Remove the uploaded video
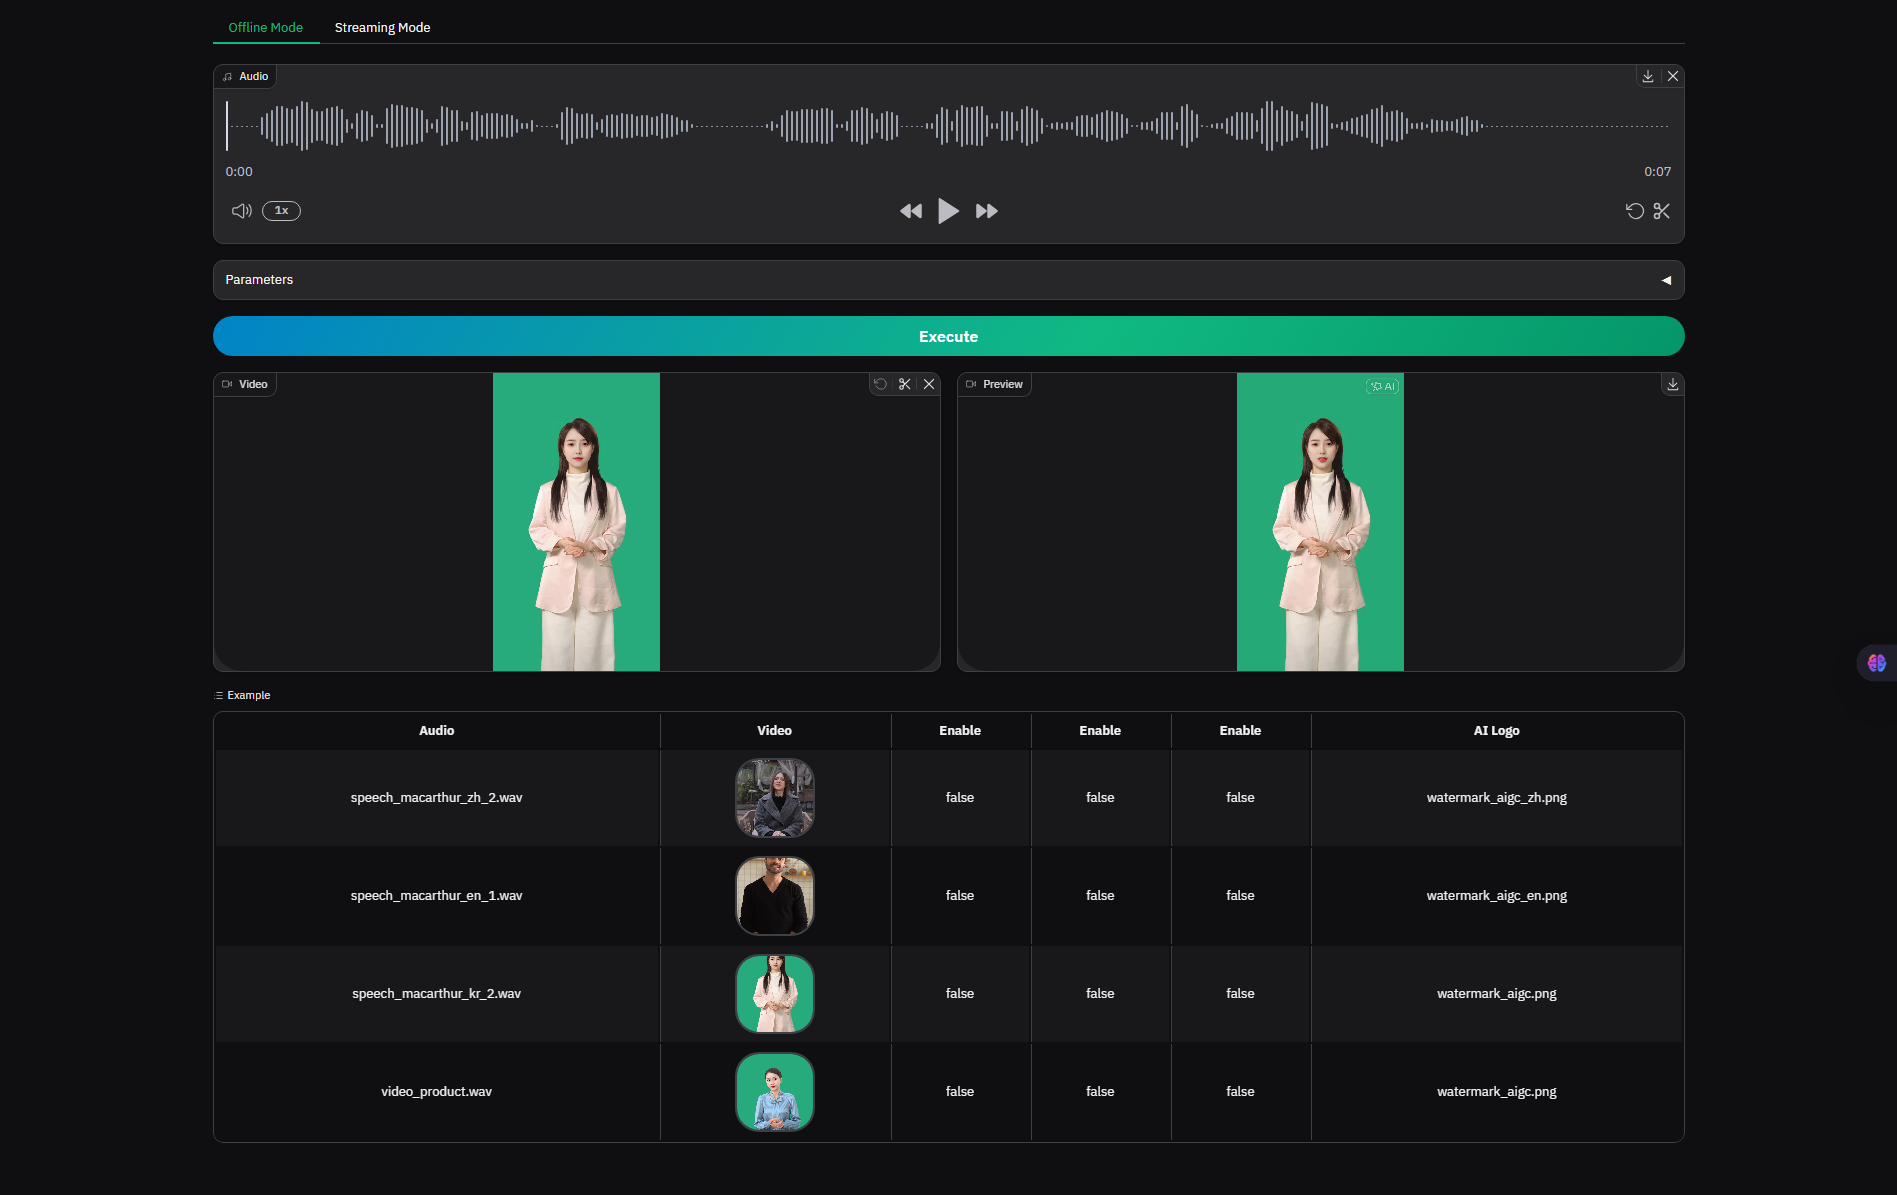Screen dimensions: 1897x1195 (x=929, y=384)
